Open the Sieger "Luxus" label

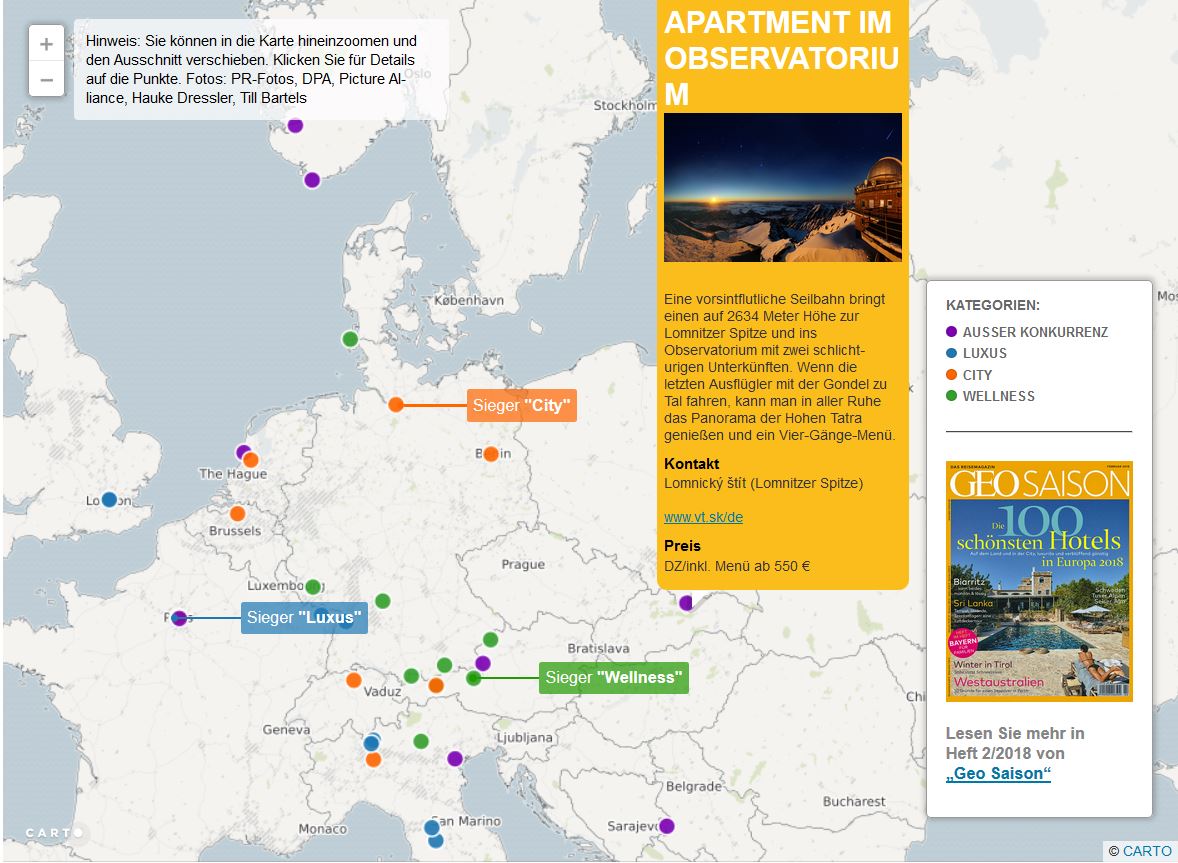pyautogui.click(x=304, y=618)
